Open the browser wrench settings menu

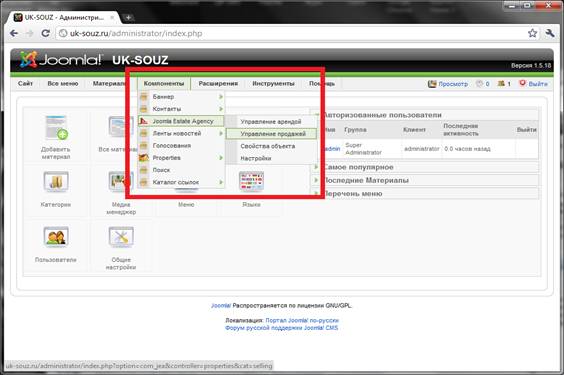550,33
